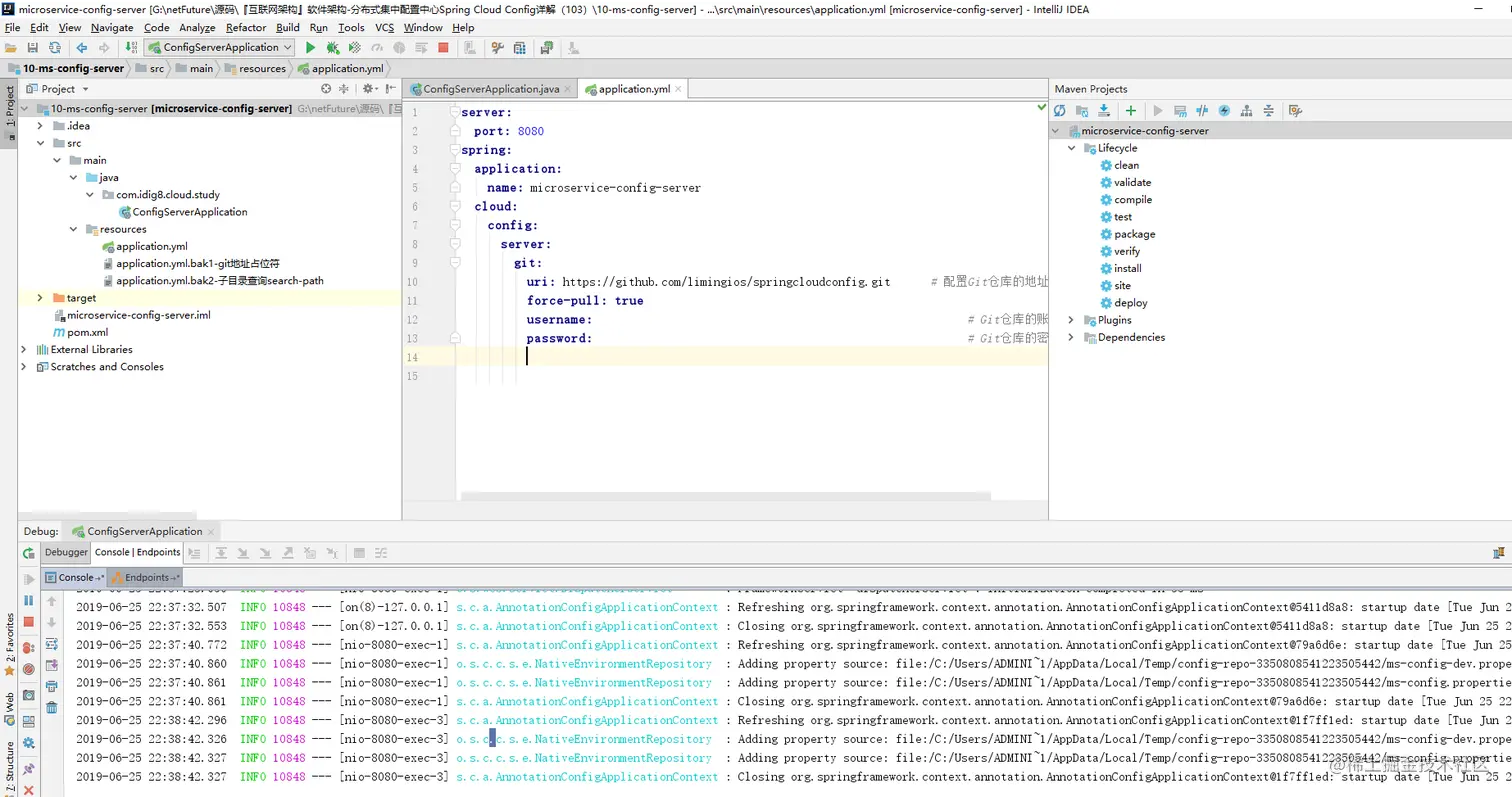Start debugging with the bug icon
This screenshot has height=797, width=1512.
332,47
